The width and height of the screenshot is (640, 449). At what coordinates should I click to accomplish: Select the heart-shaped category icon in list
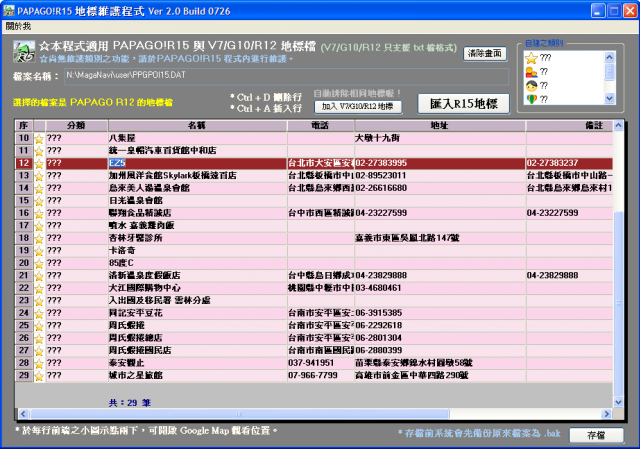click(531, 99)
